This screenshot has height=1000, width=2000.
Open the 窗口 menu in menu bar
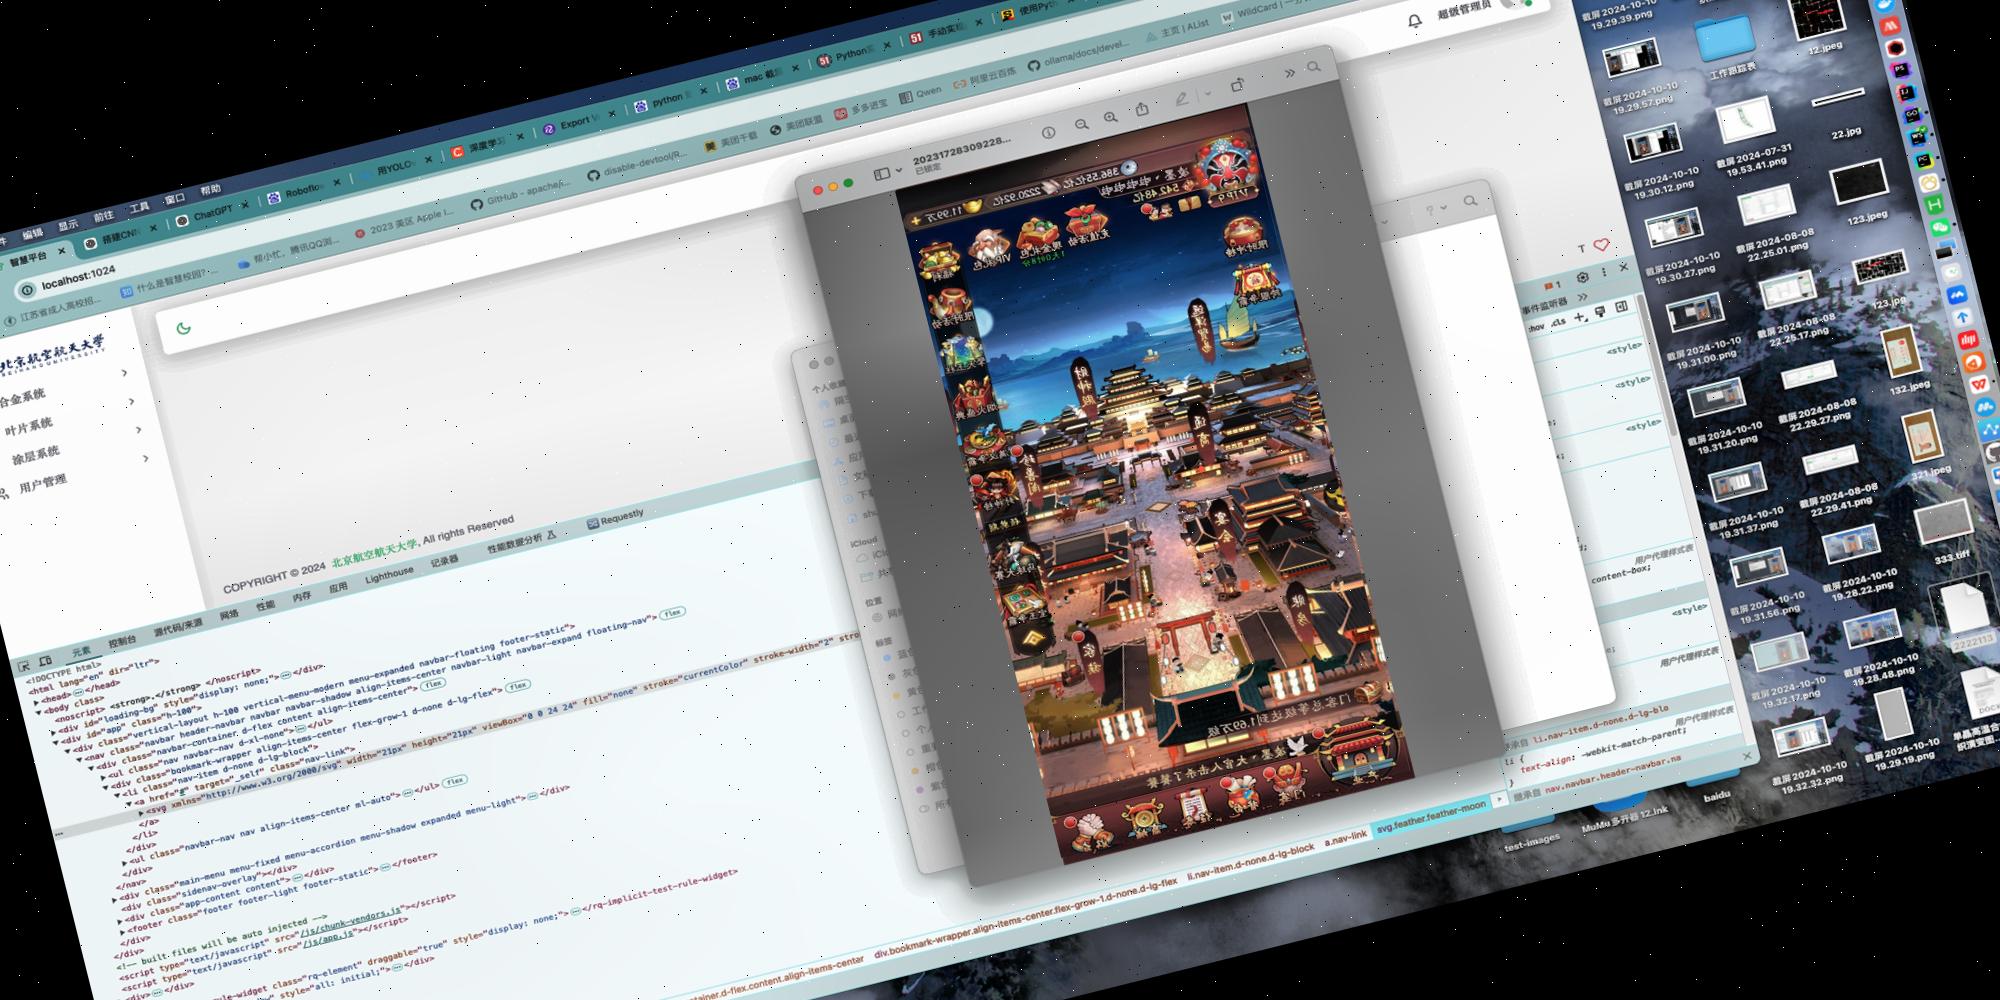click(x=175, y=198)
